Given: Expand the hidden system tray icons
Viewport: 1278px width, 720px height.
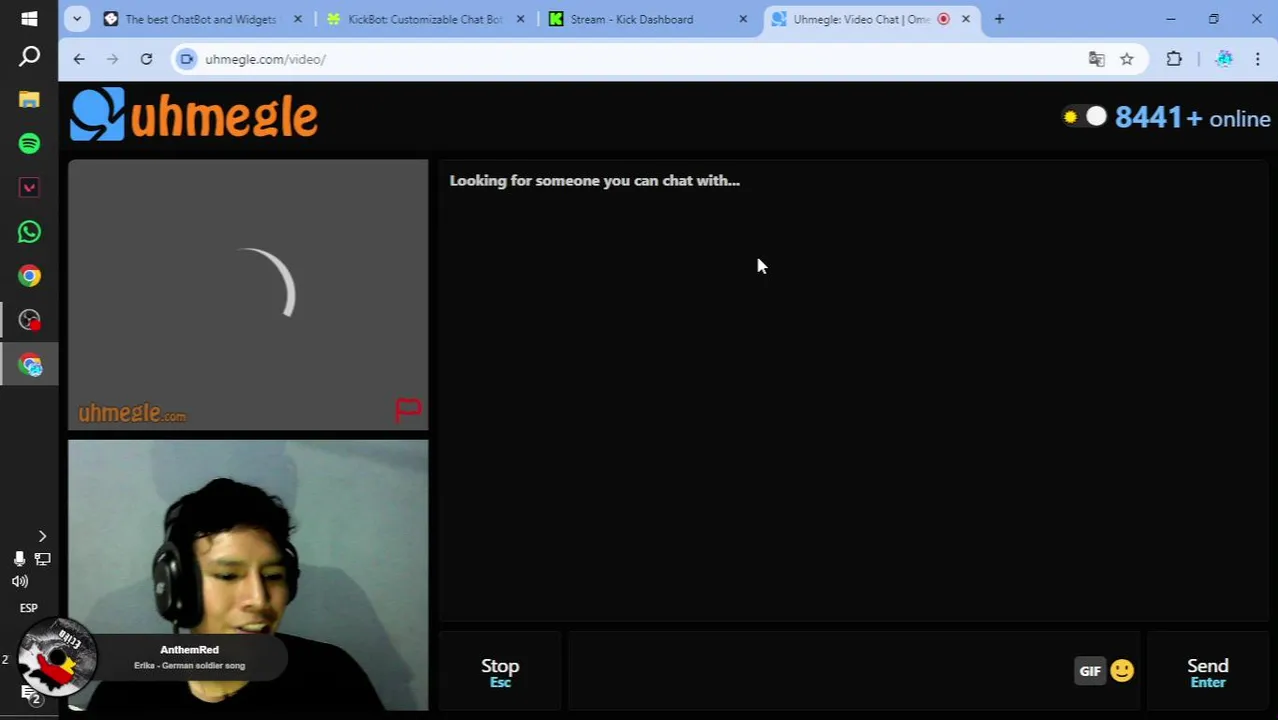Looking at the screenshot, I should click(42, 537).
